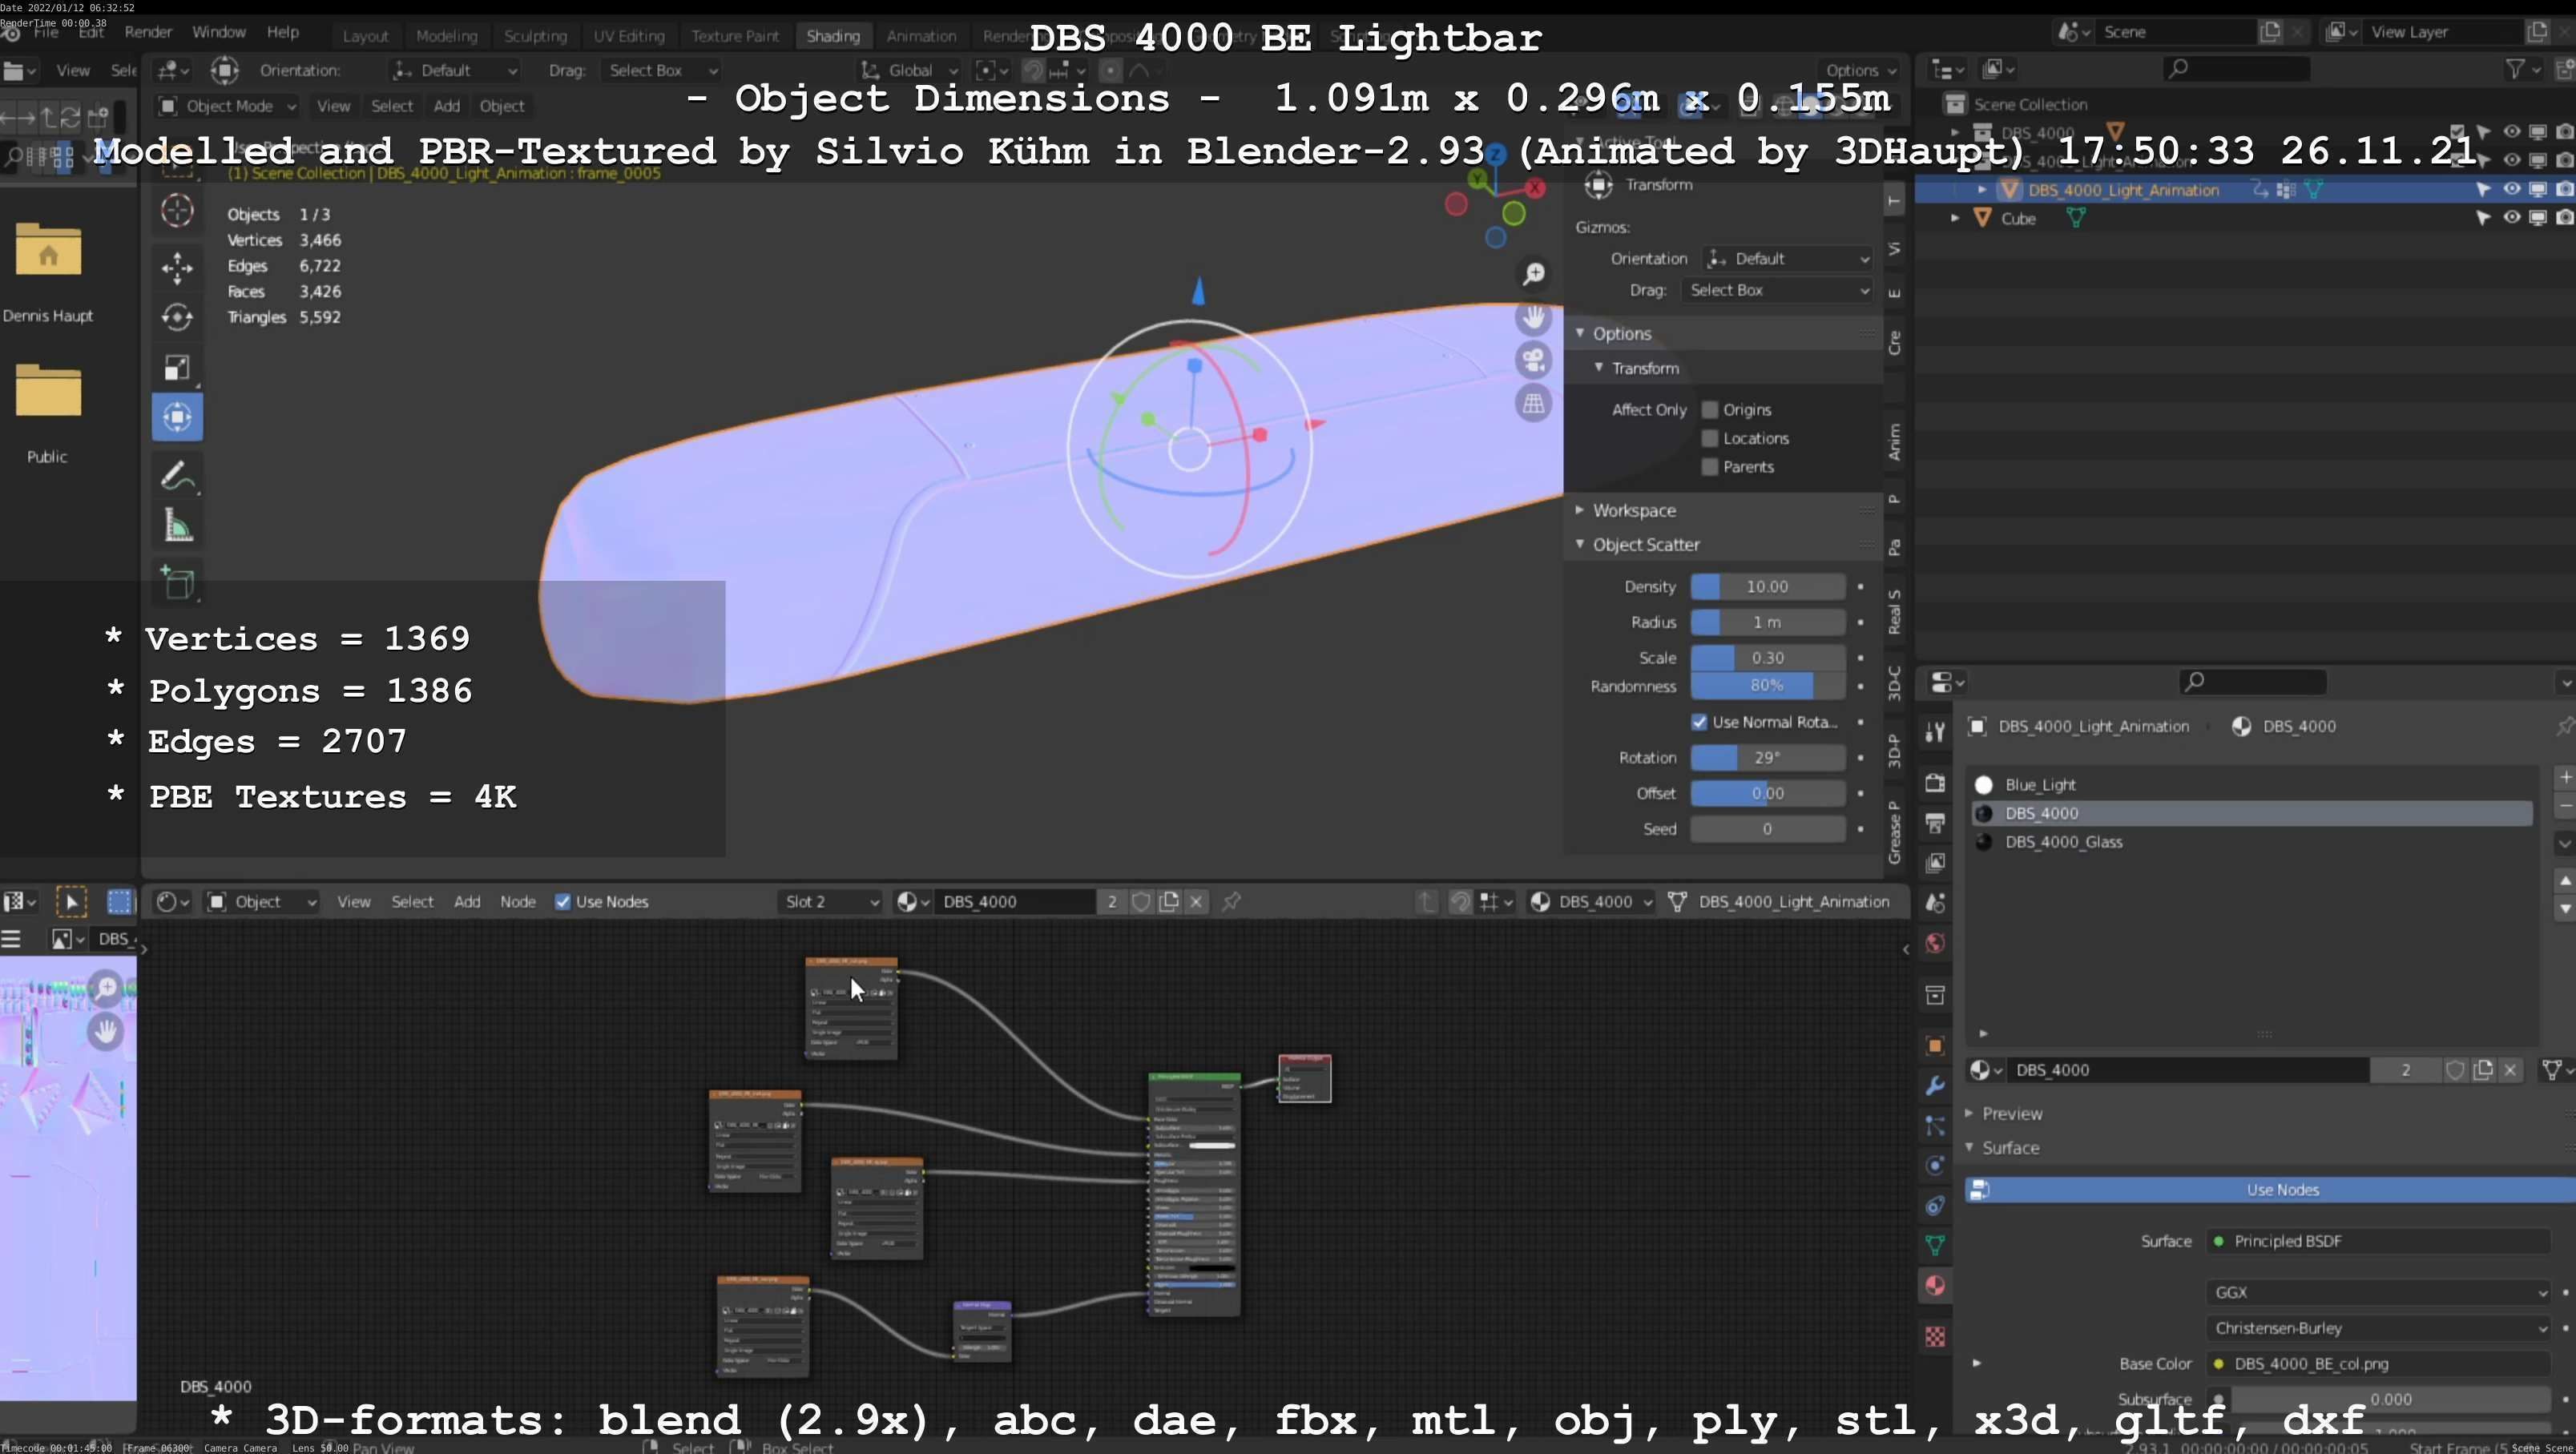This screenshot has height=1454, width=2576.
Task: Open Object Data properties tab
Action: [x=1935, y=1245]
